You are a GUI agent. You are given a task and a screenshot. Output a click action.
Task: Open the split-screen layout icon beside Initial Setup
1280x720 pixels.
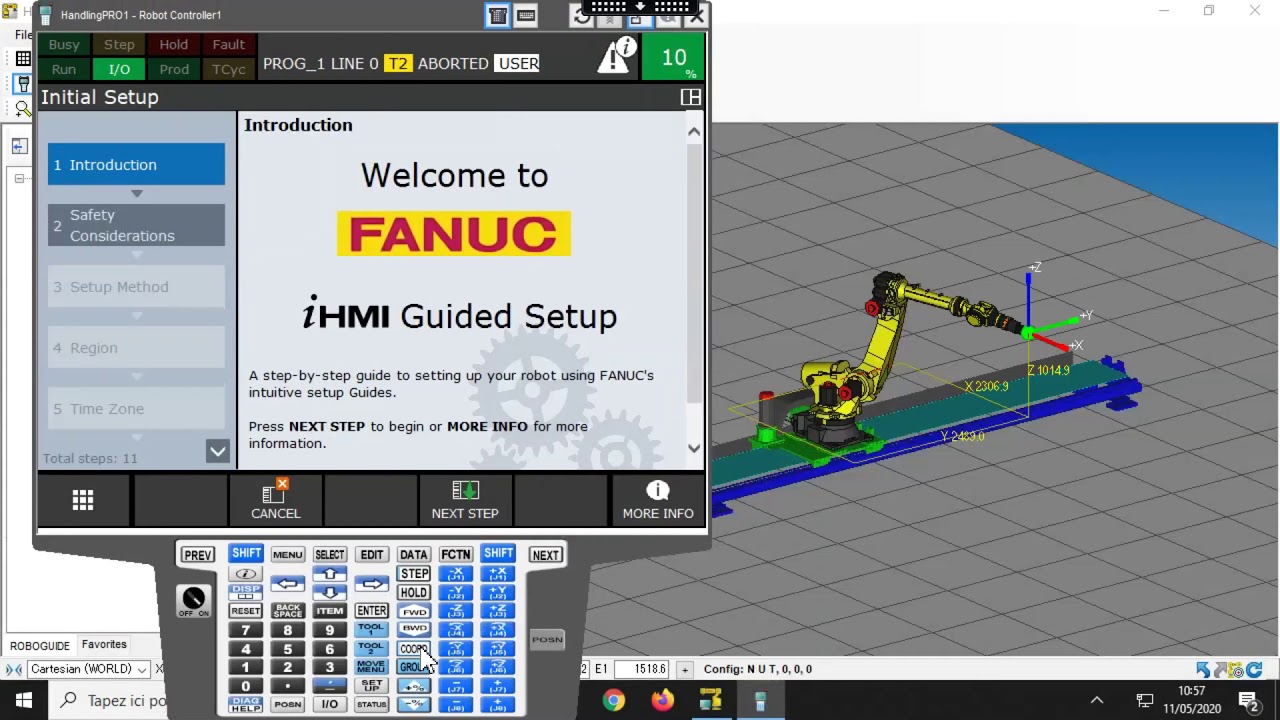pos(690,97)
